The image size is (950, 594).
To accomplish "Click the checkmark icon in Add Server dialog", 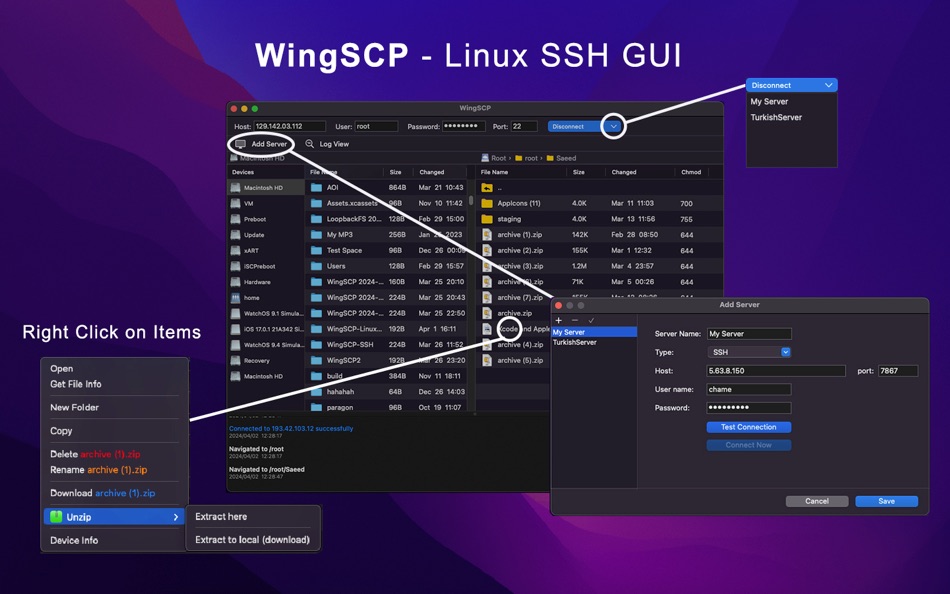I will coord(591,320).
